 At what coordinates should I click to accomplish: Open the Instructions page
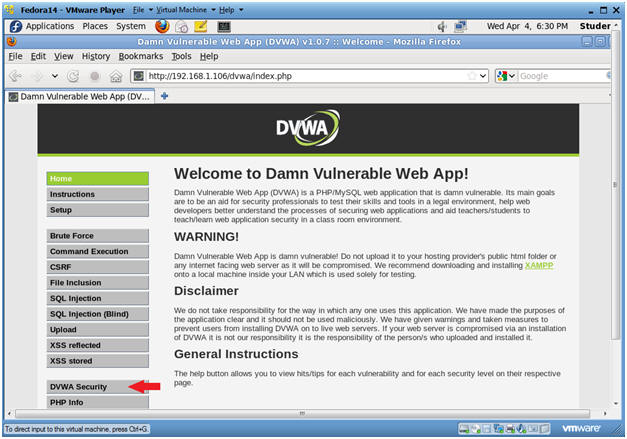(x=98, y=194)
